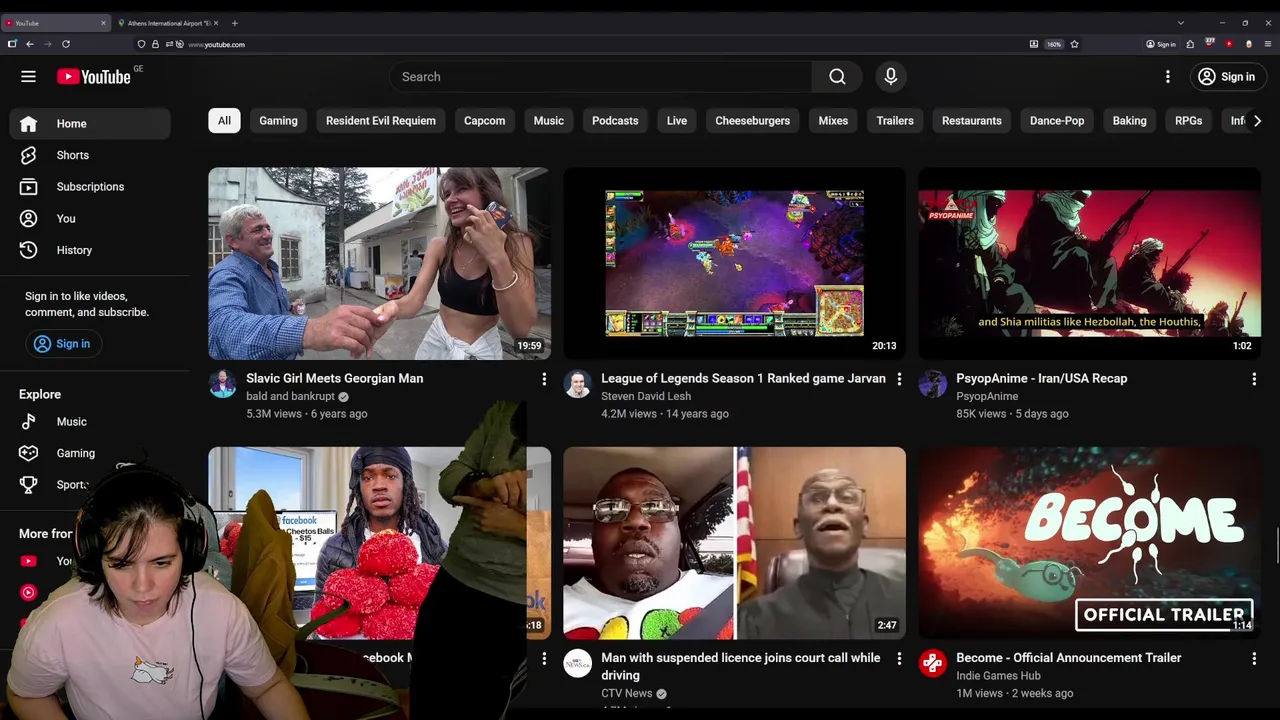Close the YouTube browser tab
The height and width of the screenshot is (720, 1280).
(x=103, y=23)
